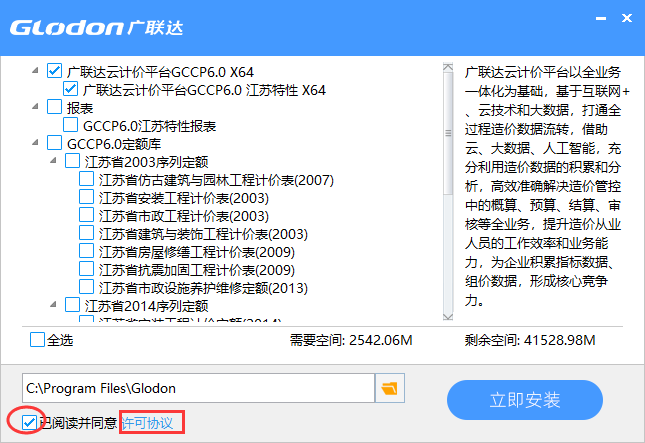
Task: Click the install path input field
Action: coord(199,388)
